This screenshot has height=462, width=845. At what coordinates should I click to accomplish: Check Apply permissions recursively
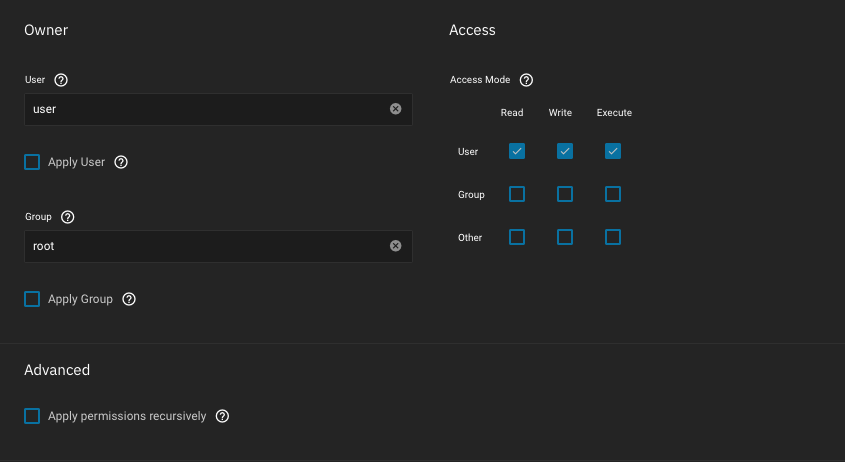coord(32,416)
